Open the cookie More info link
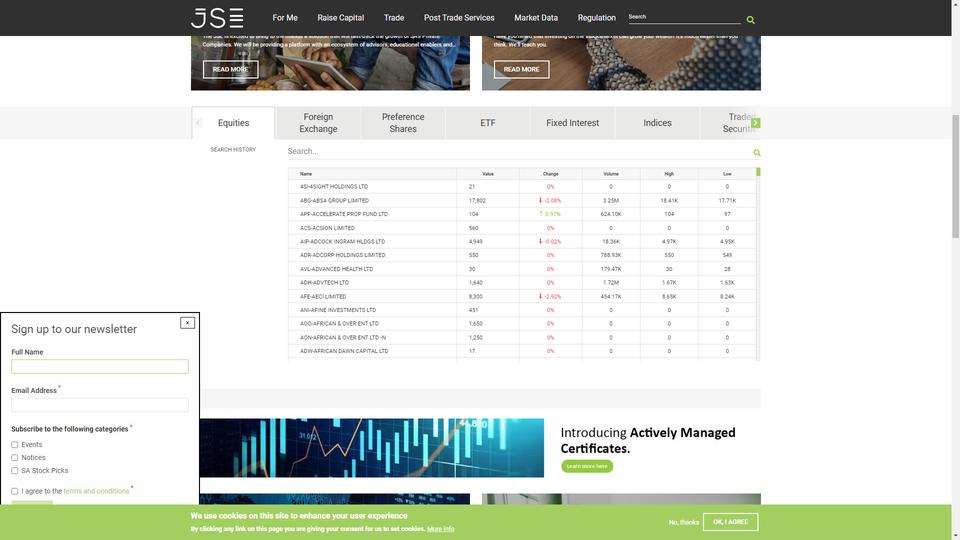Image resolution: width=960 pixels, height=540 pixels. click(441, 529)
